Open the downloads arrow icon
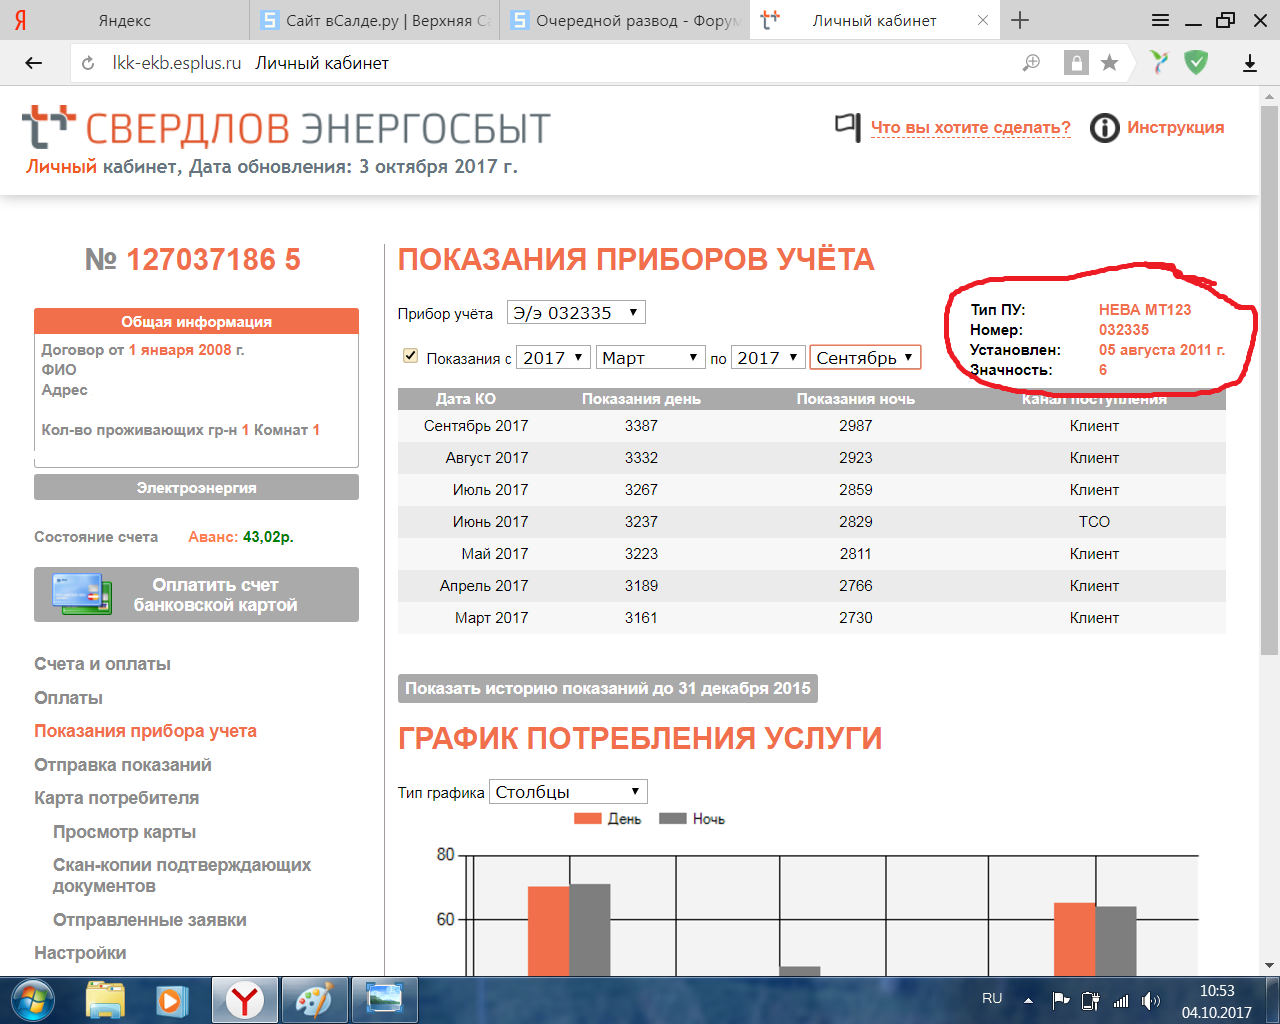This screenshot has height=1024, width=1280. (1249, 63)
